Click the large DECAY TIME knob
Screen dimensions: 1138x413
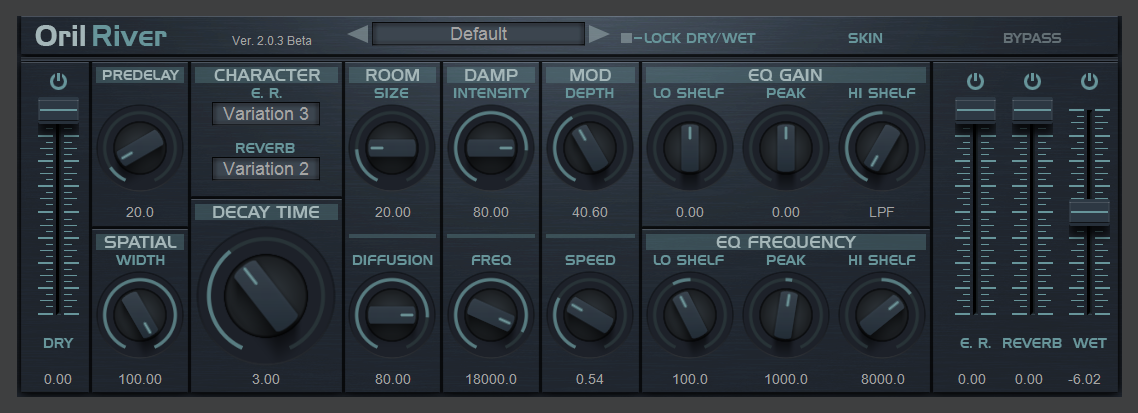coord(266,296)
